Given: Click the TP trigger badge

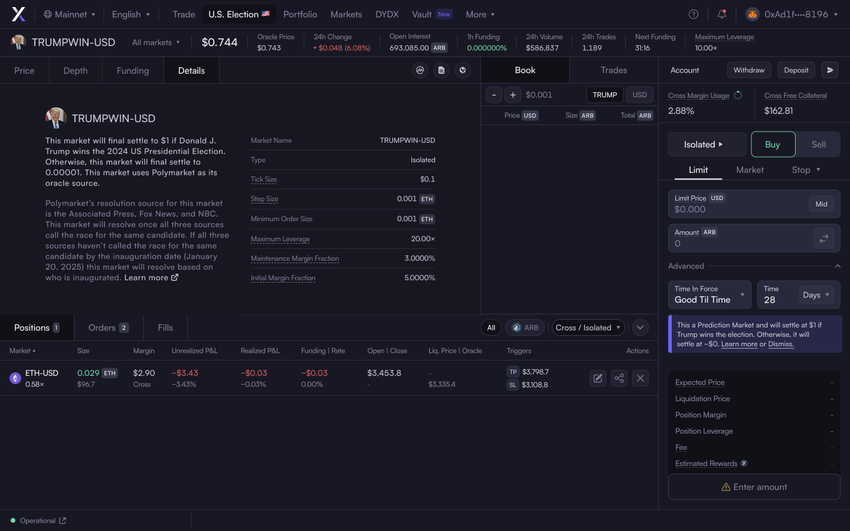Looking at the screenshot, I should tap(513, 372).
